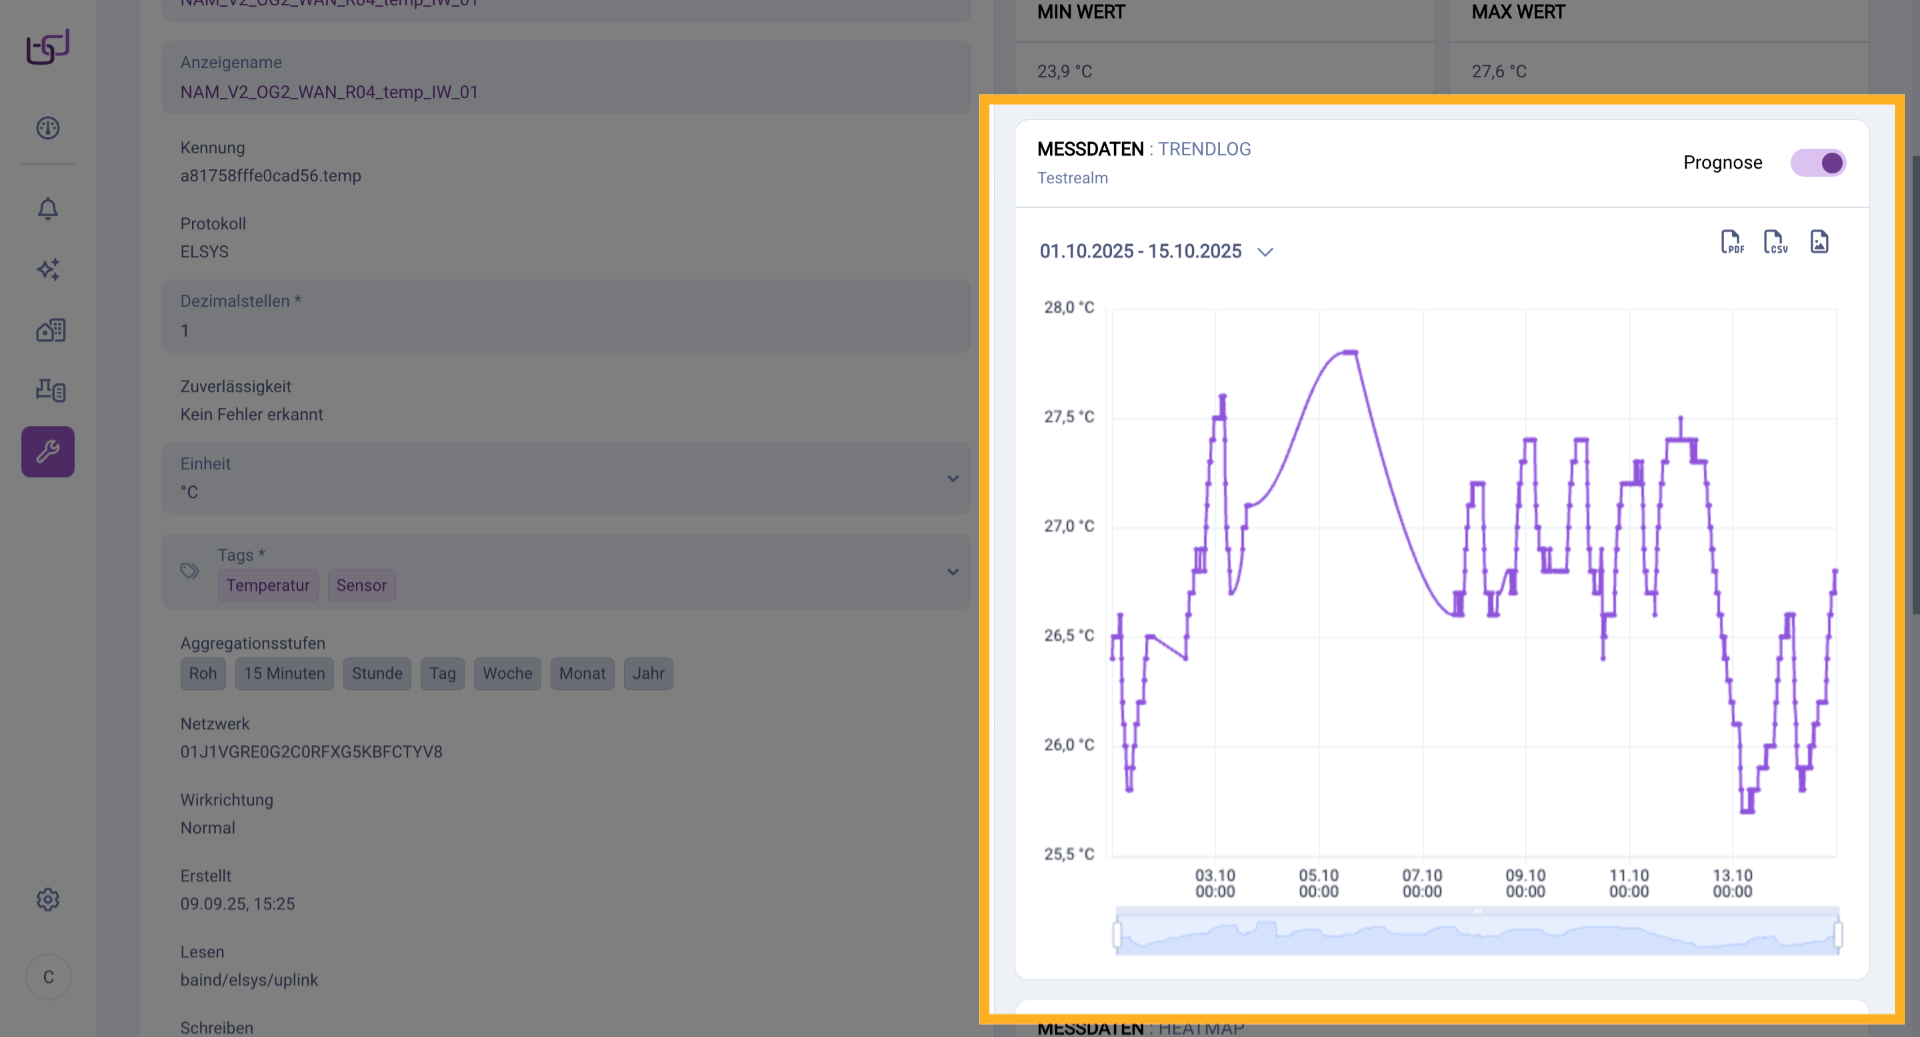Export trendlog as CSV
Screen dimensions: 1920x1037
(1775, 242)
